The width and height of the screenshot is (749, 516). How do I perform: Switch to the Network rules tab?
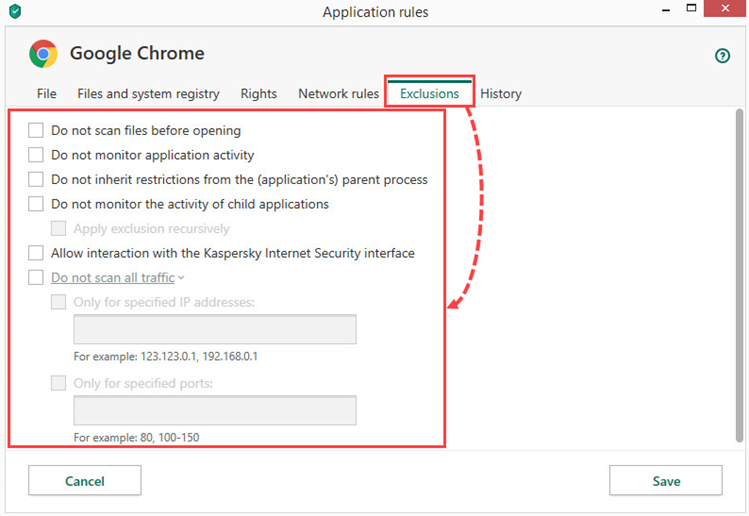tap(338, 94)
